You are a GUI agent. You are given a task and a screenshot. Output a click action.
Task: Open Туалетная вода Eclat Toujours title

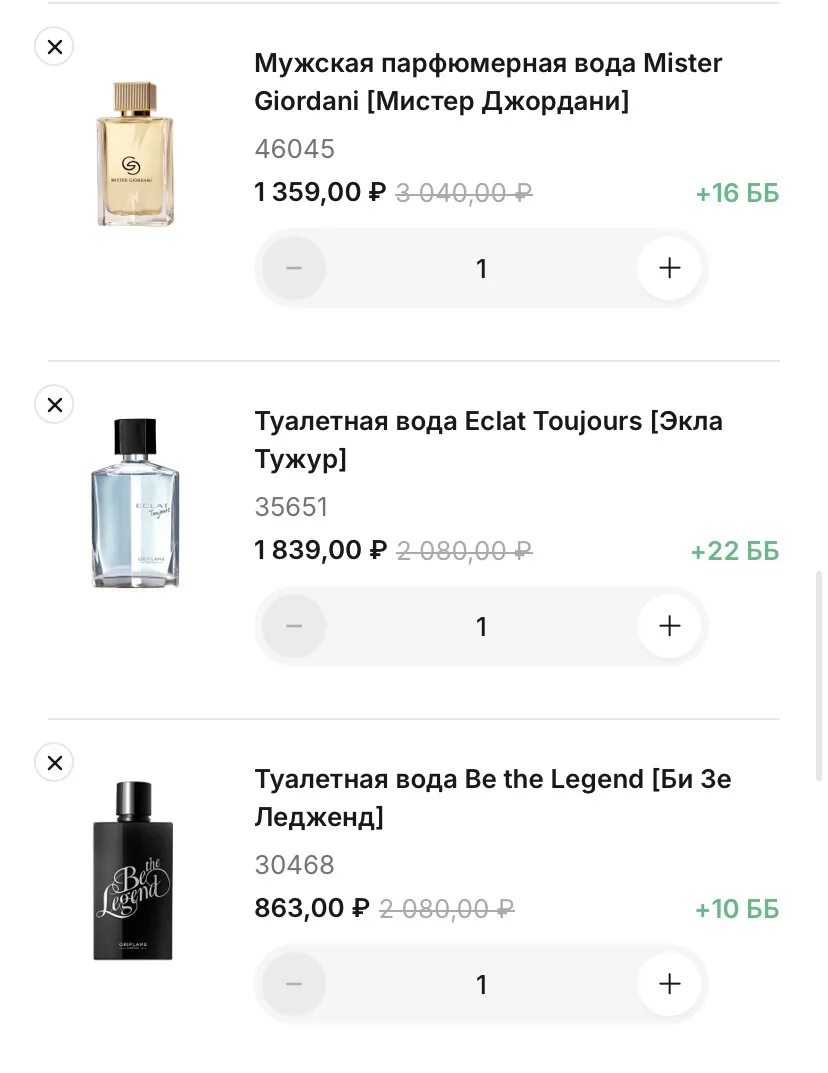(x=488, y=440)
